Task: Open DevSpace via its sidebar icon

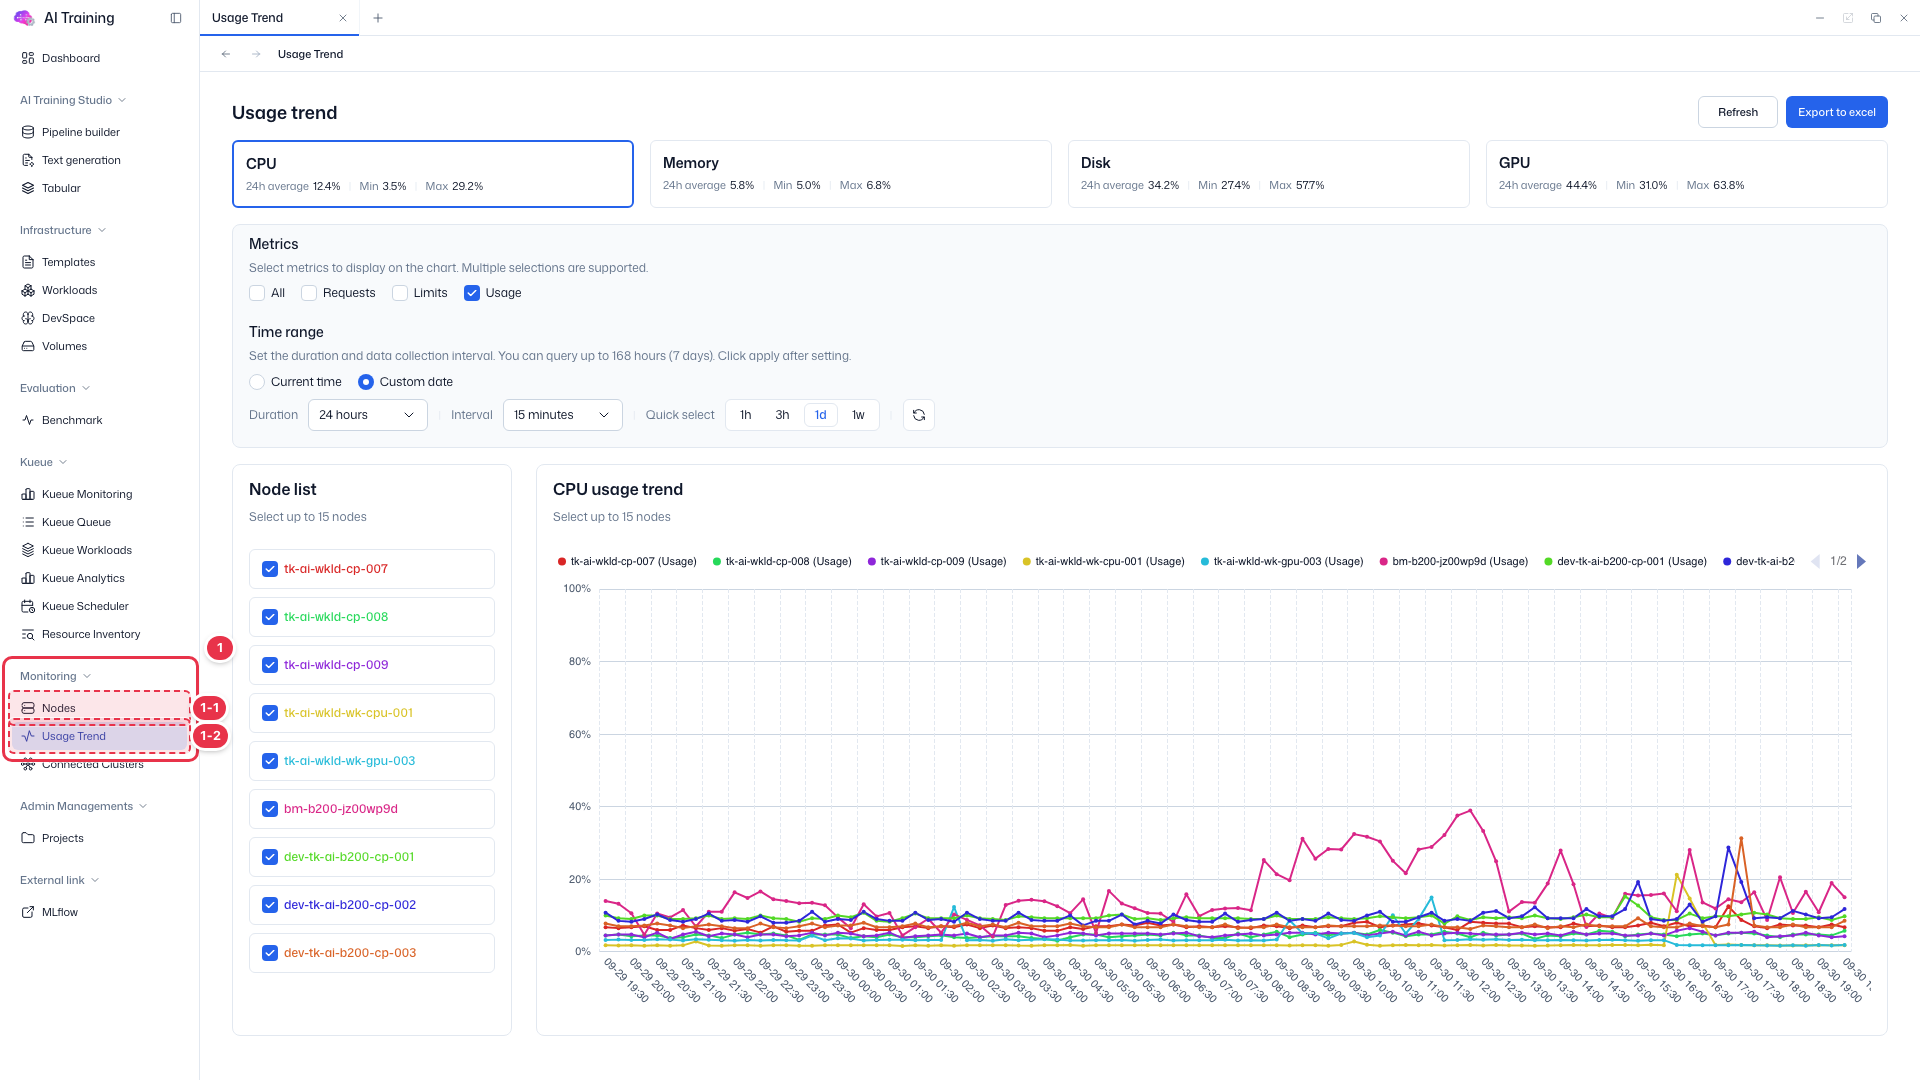Action: click(x=28, y=318)
